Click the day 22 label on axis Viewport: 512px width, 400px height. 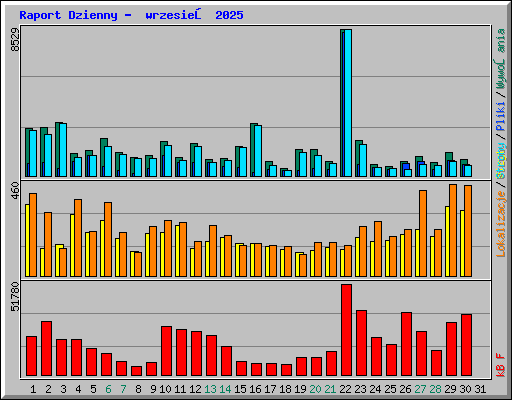coord(345,389)
